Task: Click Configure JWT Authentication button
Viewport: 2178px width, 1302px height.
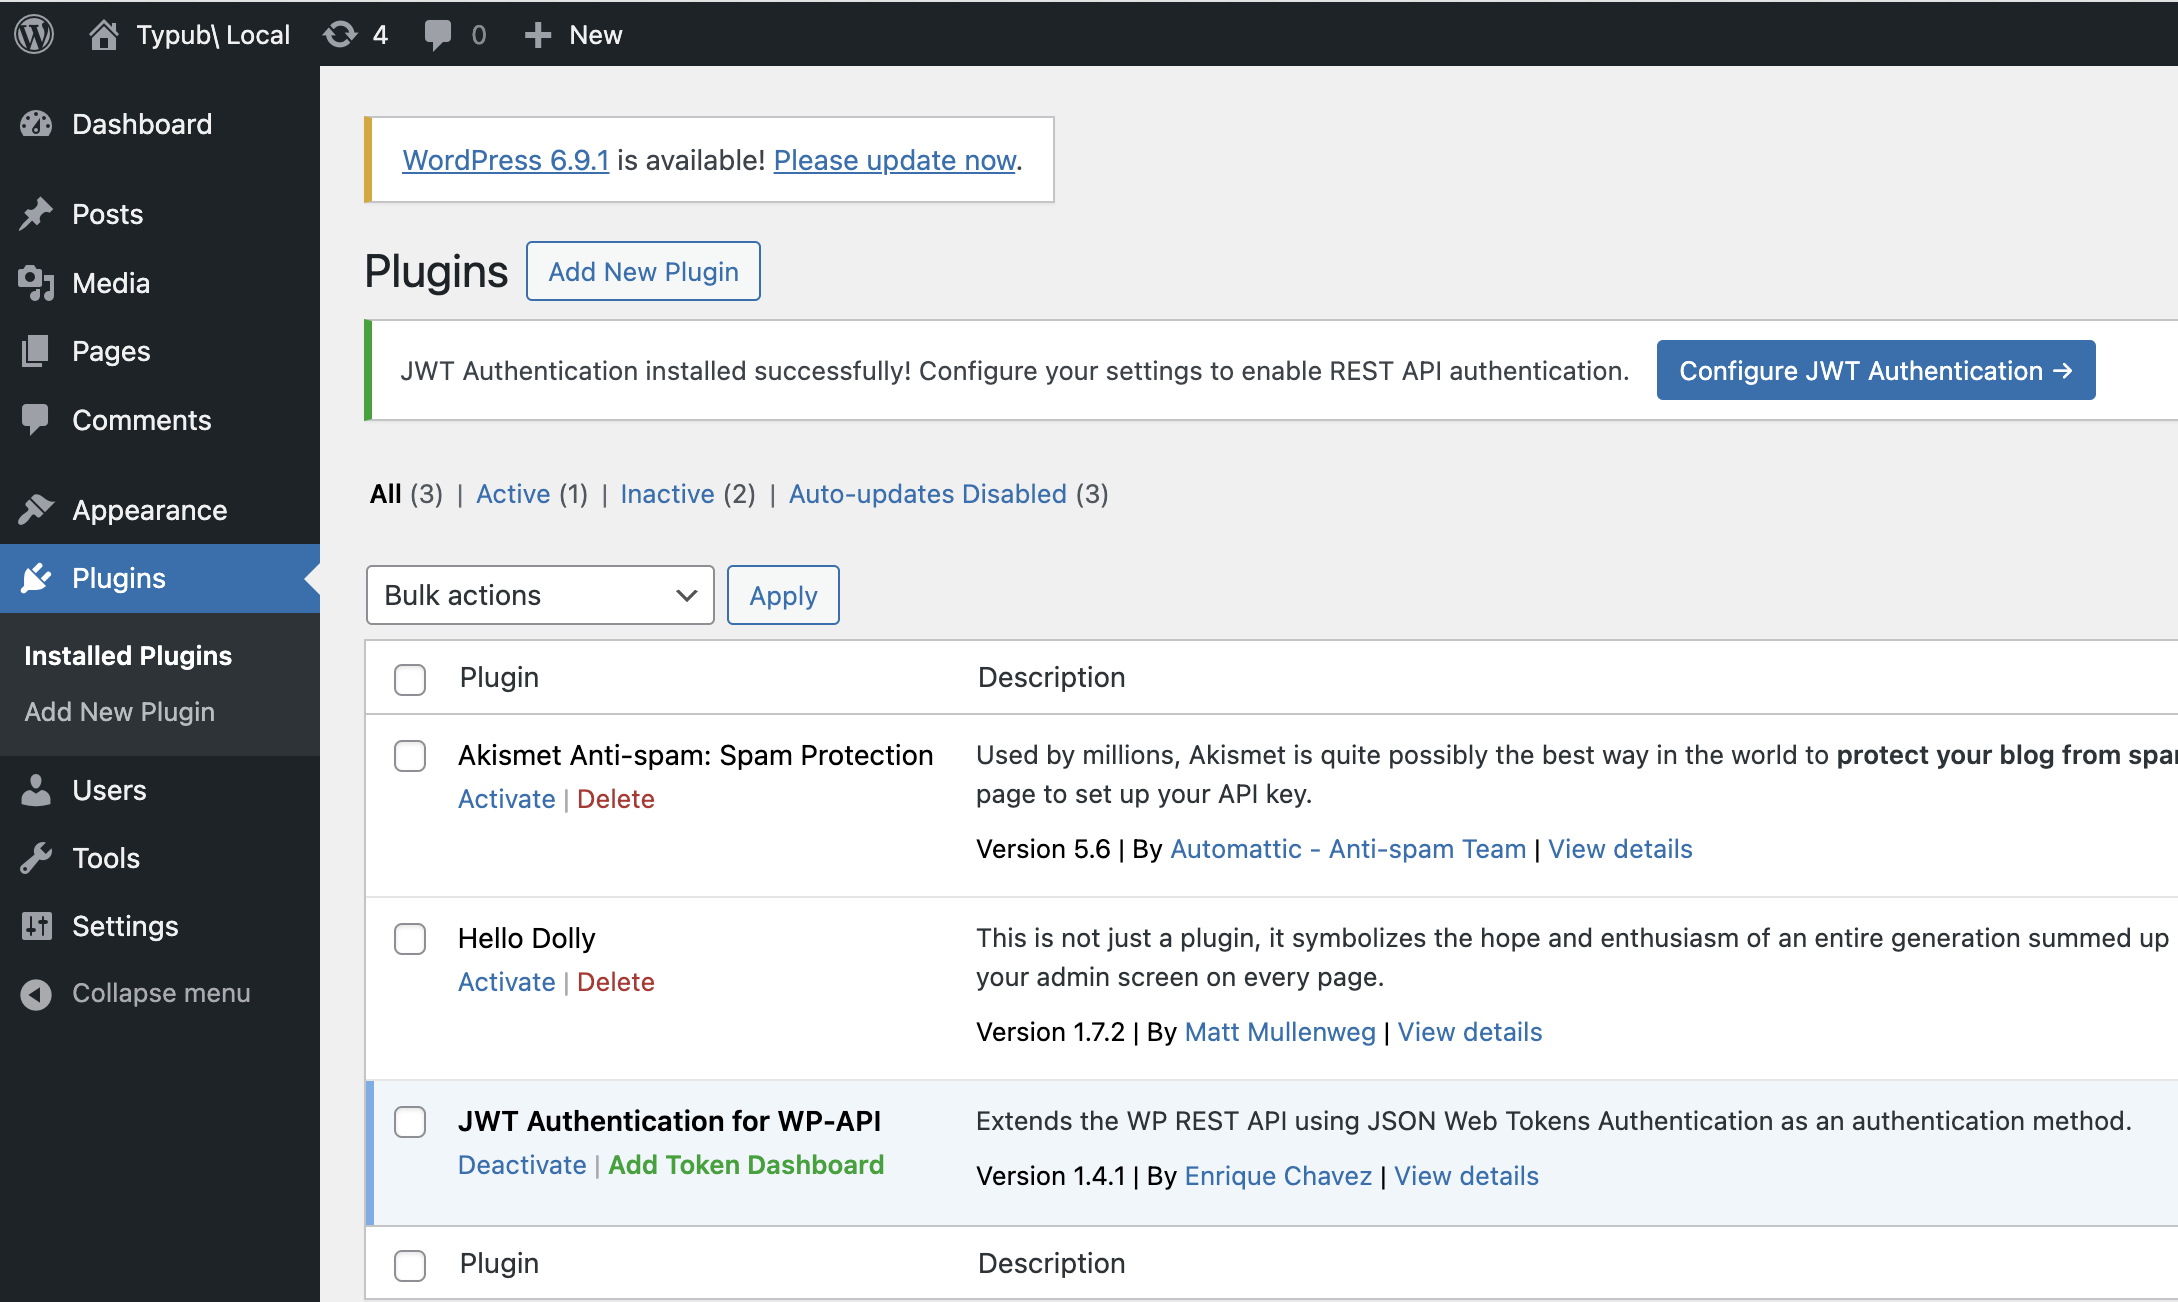Action: (1874, 370)
